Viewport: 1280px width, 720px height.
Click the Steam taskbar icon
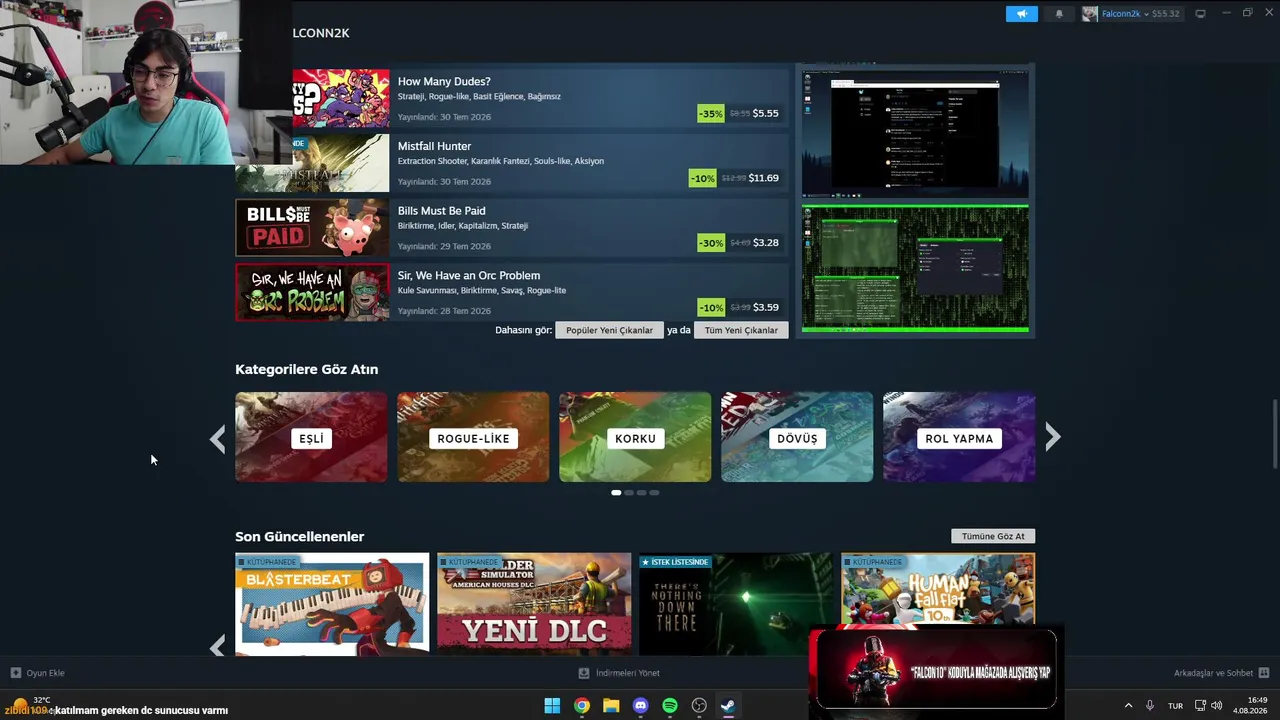[729, 706]
